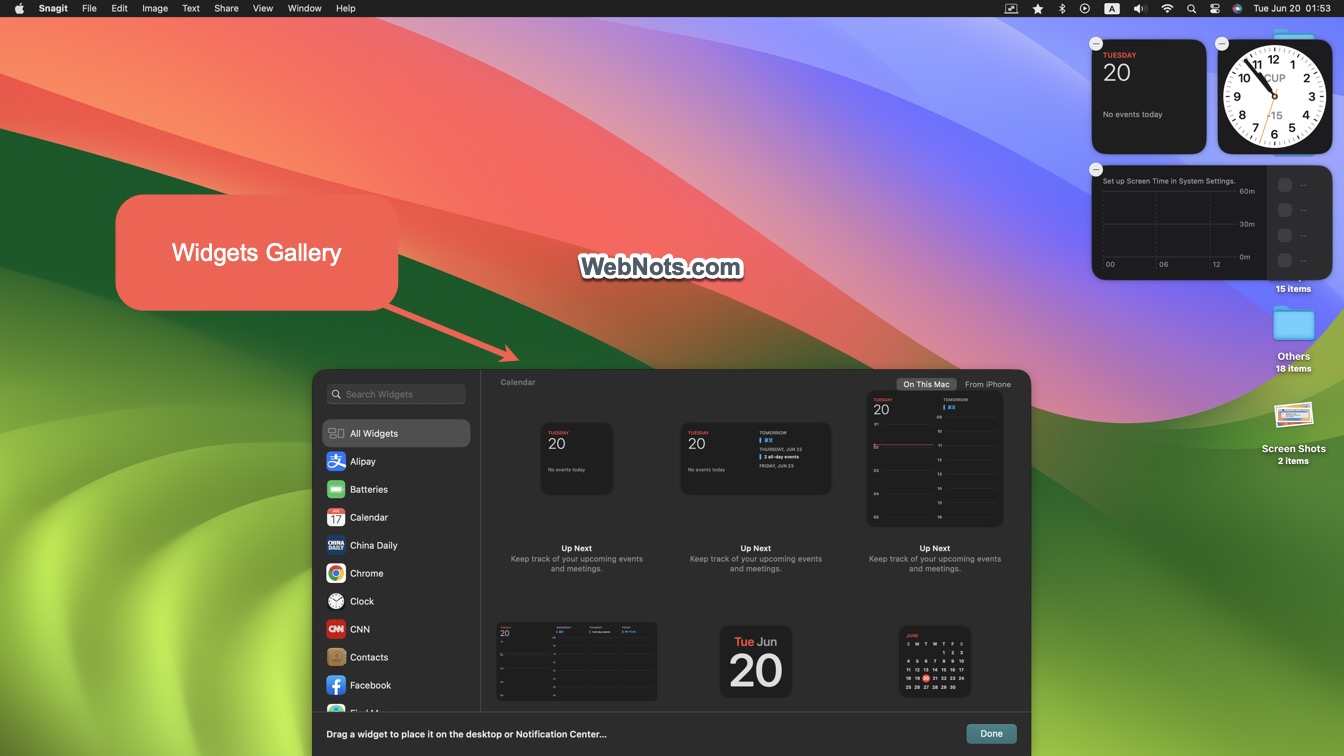This screenshot has height=756, width=1344.
Task: Open the Image menu
Action: [x=155, y=8]
